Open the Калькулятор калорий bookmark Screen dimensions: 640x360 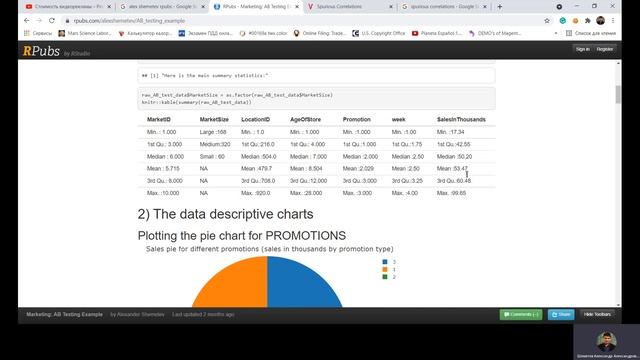click(145, 33)
